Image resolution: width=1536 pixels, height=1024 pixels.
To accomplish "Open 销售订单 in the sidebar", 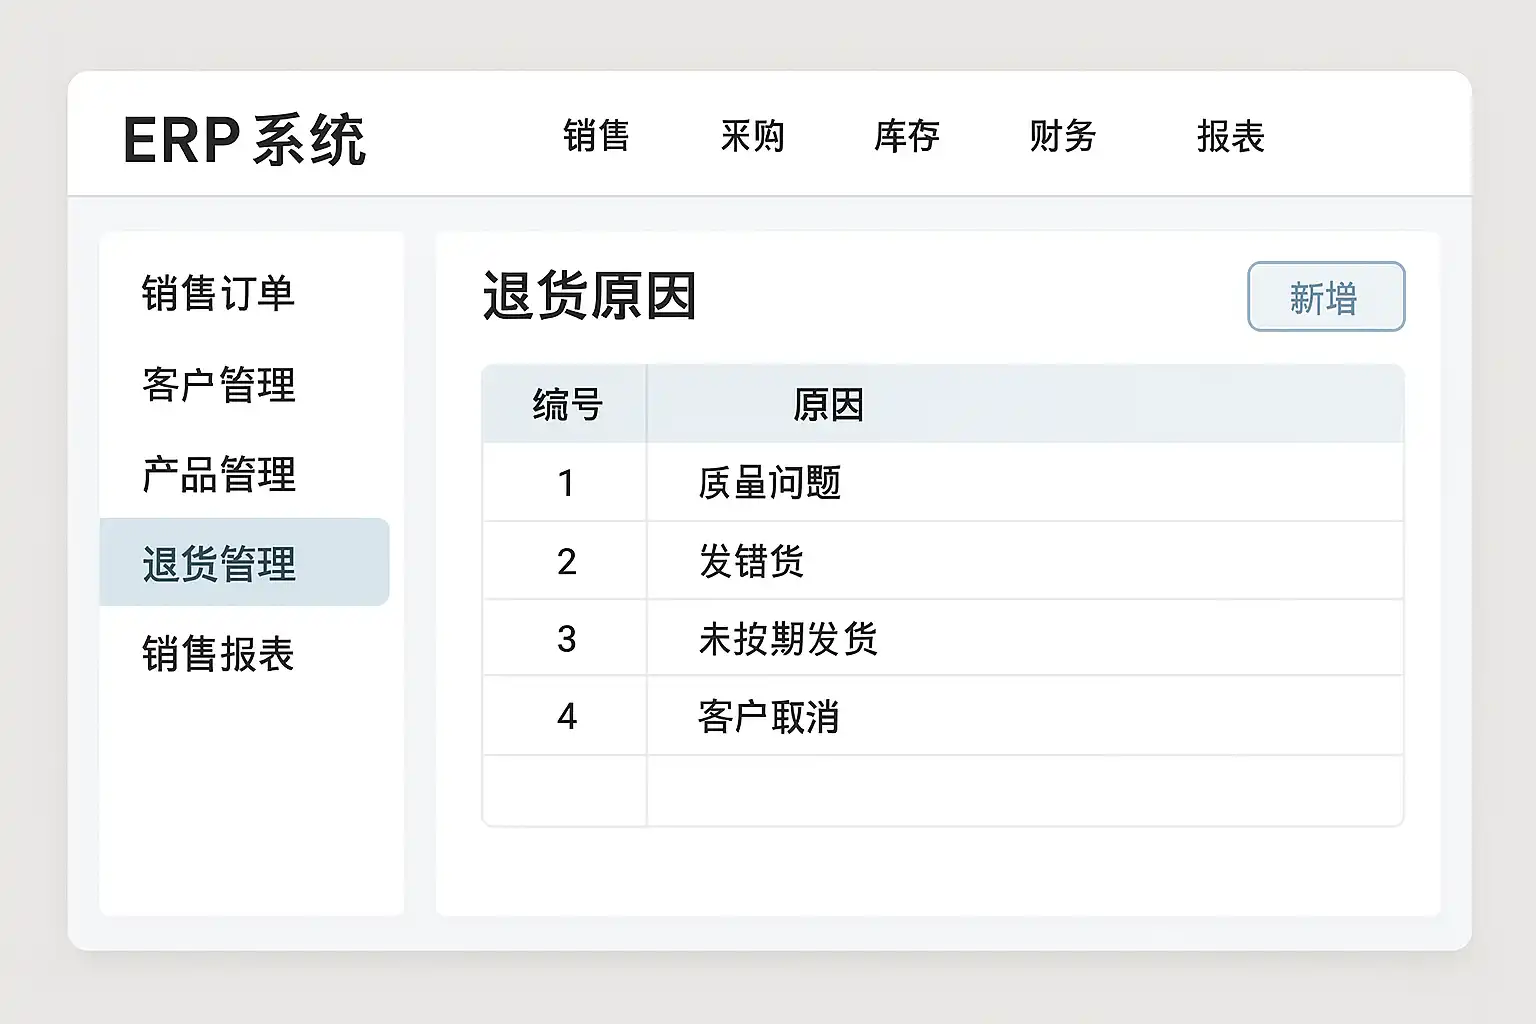I will click(x=218, y=294).
